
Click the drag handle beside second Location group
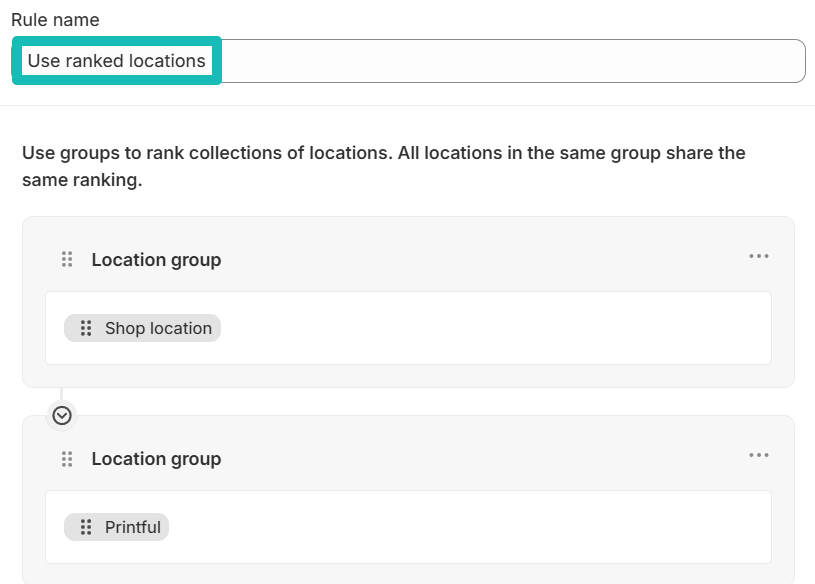coord(66,458)
